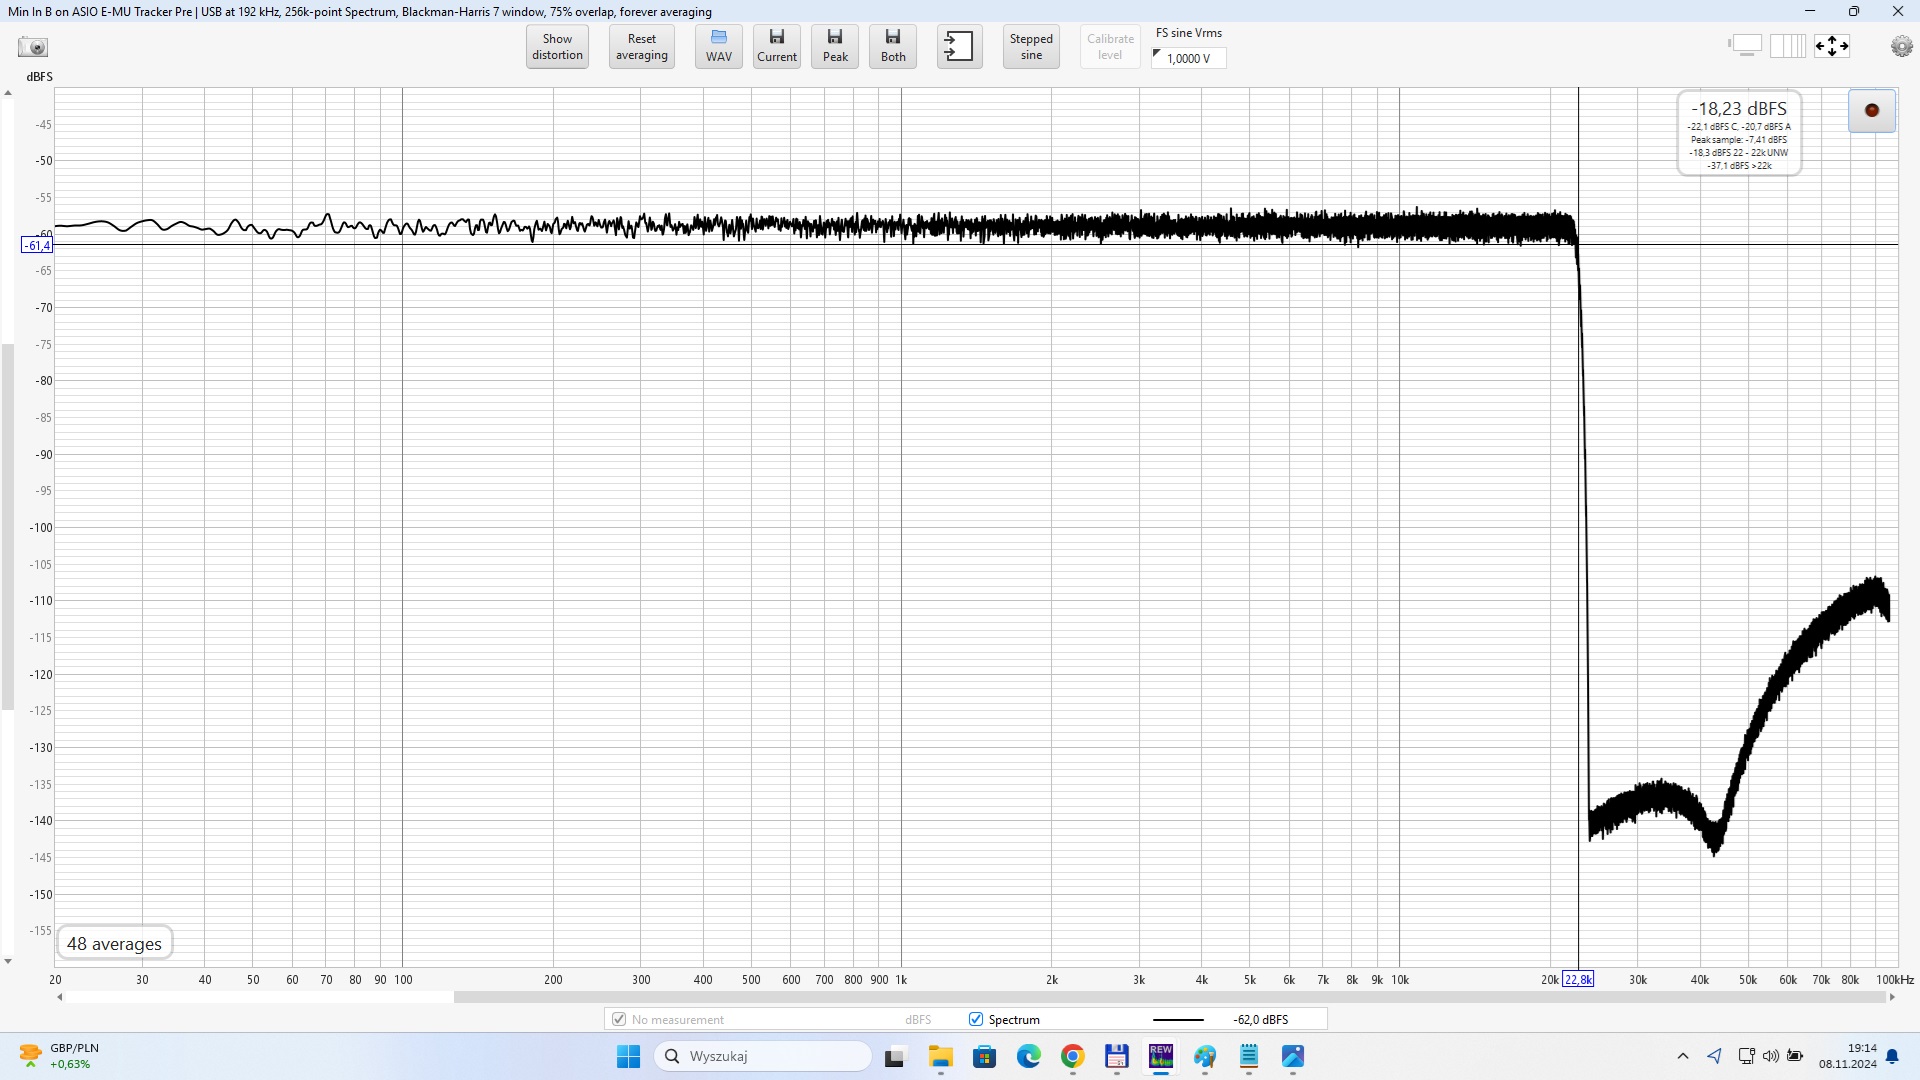Click the 22,8k frequency cursor label
Screen dimensions: 1920x1080
point(1578,979)
